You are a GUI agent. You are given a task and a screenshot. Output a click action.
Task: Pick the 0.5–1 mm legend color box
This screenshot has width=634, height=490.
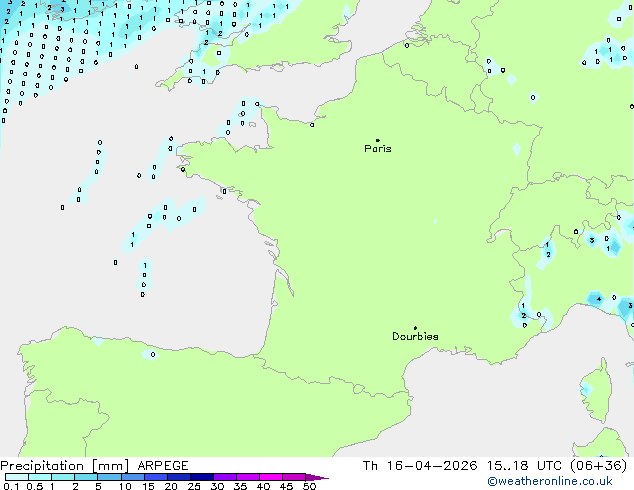click(40, 477)
